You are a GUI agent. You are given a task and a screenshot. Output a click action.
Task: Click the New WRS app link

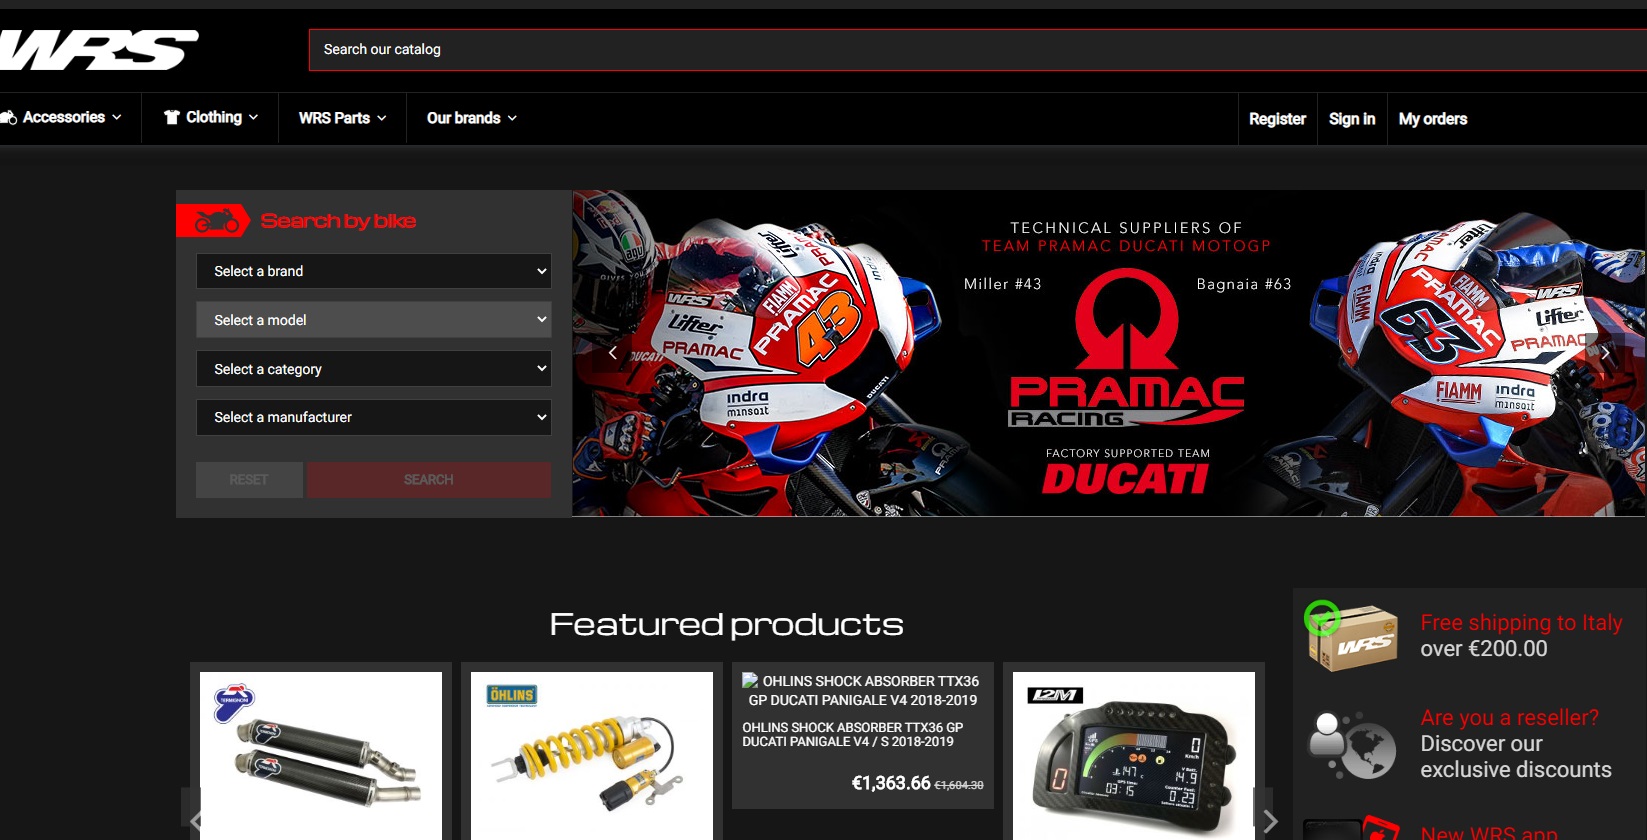point(1489,832)
